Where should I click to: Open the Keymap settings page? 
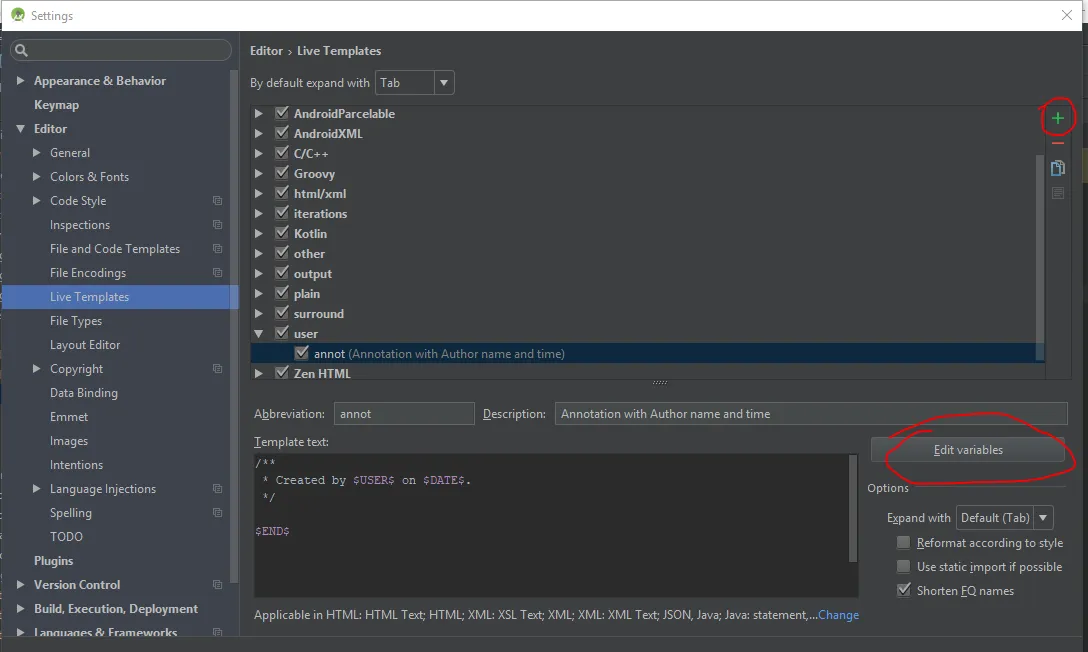(56, 105)
